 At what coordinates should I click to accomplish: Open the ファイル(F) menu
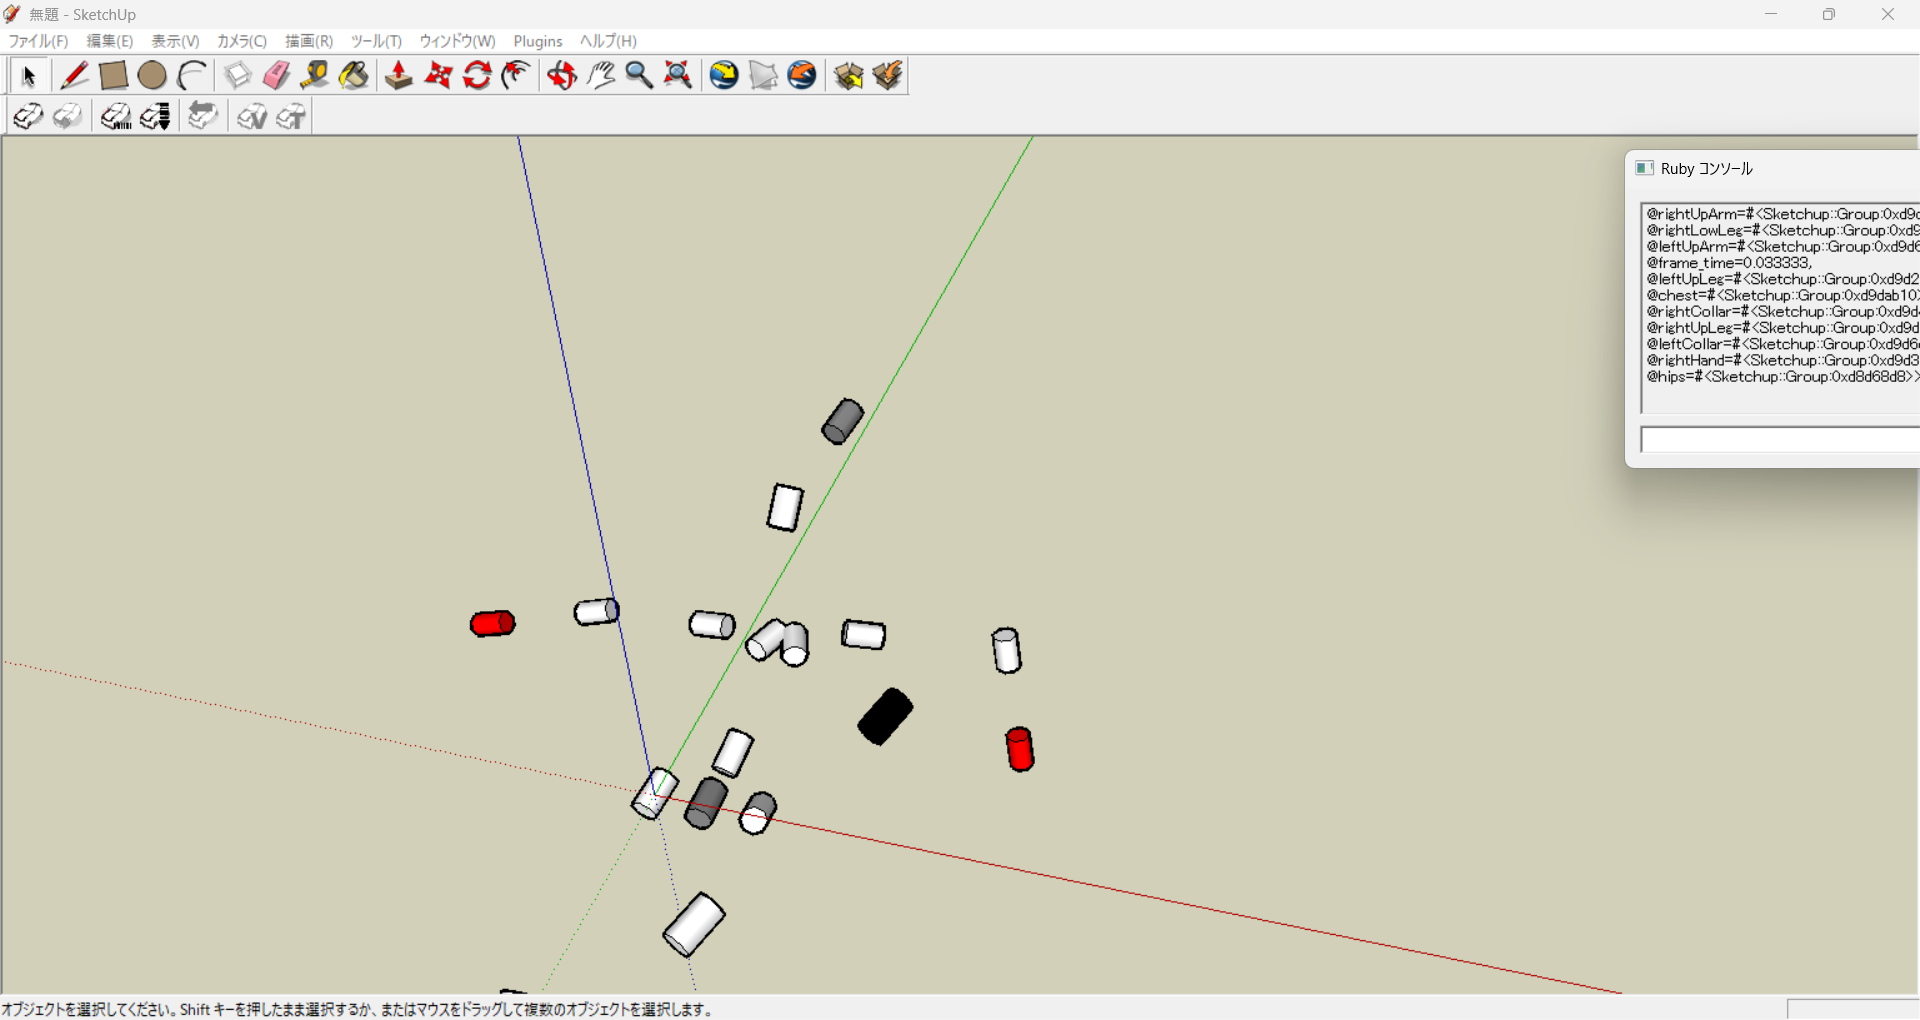click(38, 41)
